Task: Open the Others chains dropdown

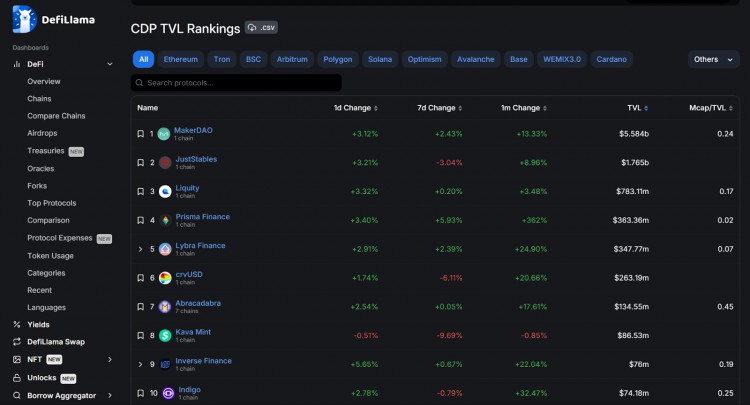Action: (712, 59)
